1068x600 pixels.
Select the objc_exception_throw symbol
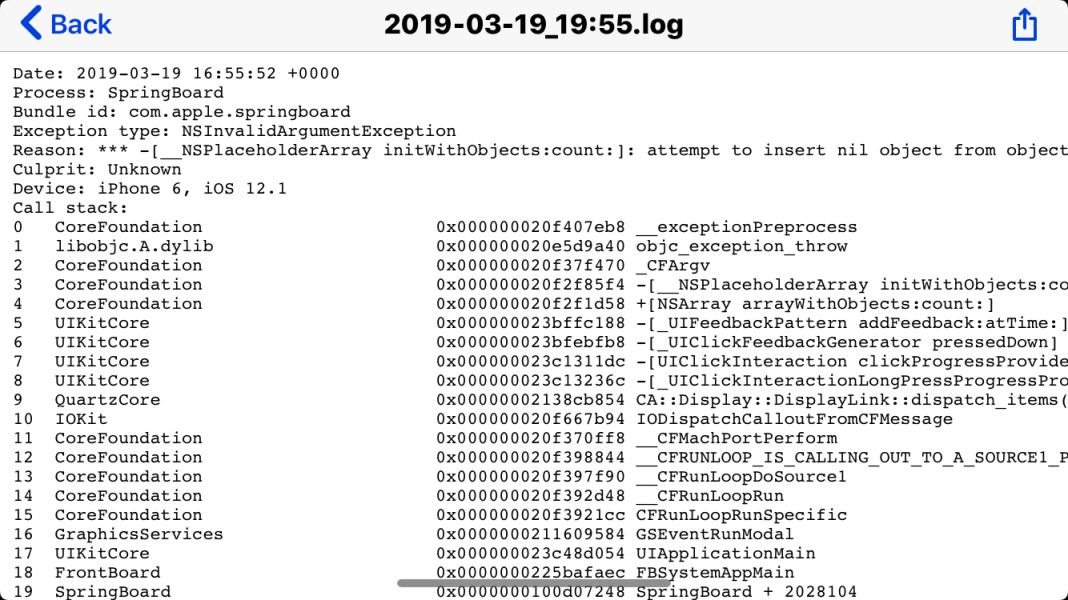(x=741, y=246)
